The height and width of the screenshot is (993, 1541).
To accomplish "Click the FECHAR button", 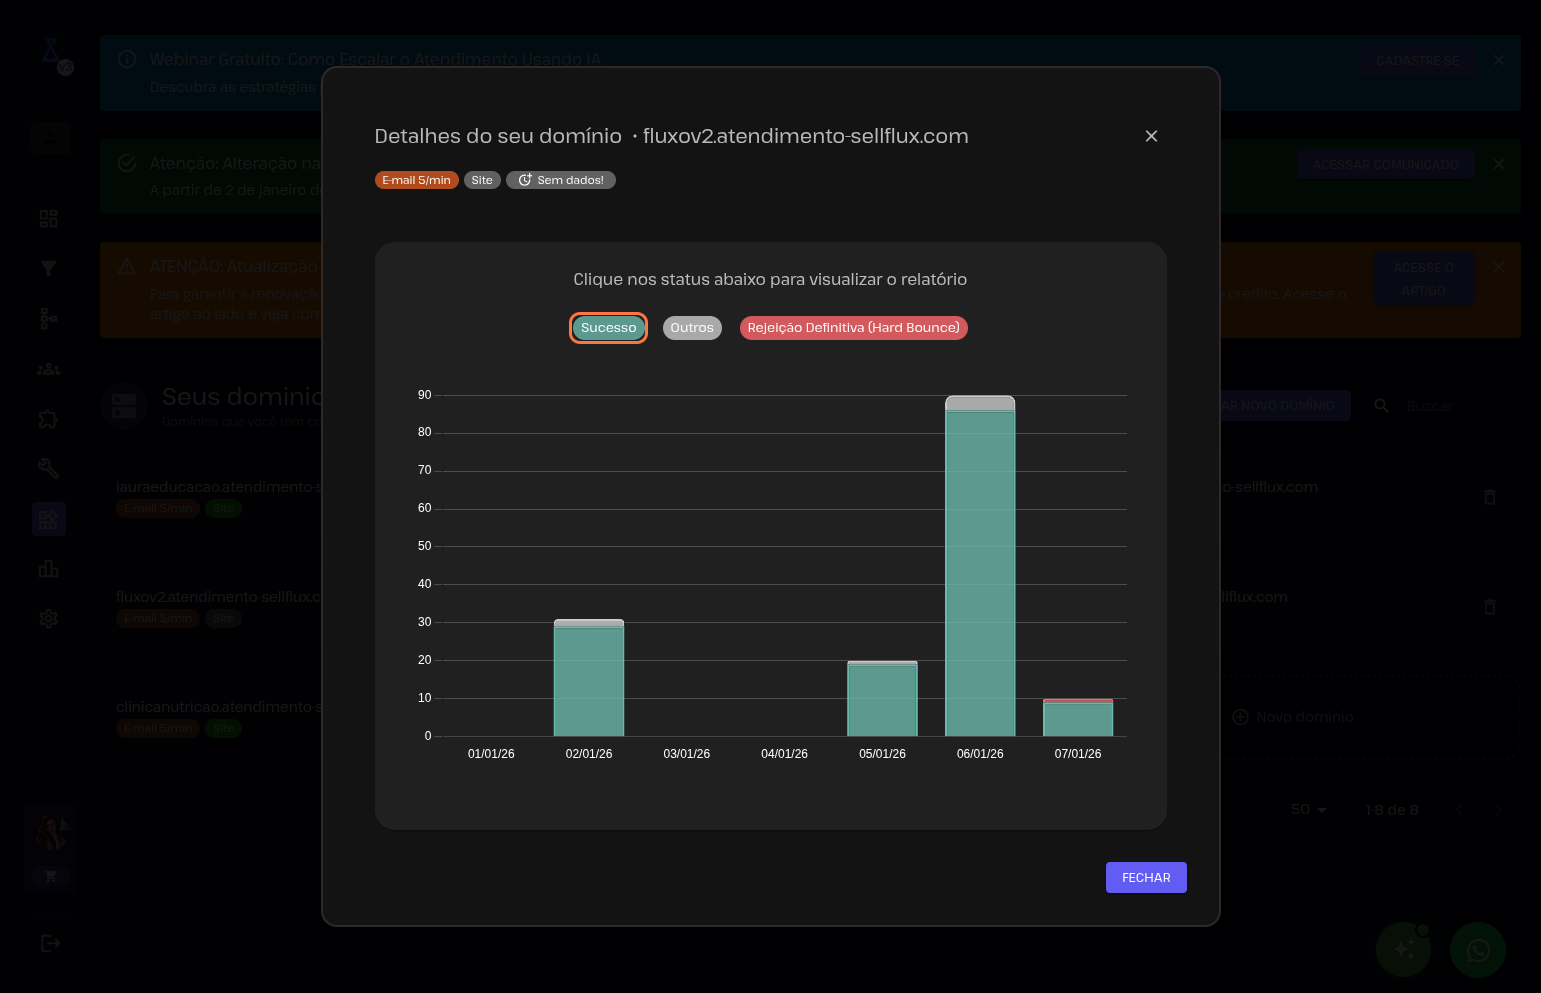I will (x=1145, y=877).
